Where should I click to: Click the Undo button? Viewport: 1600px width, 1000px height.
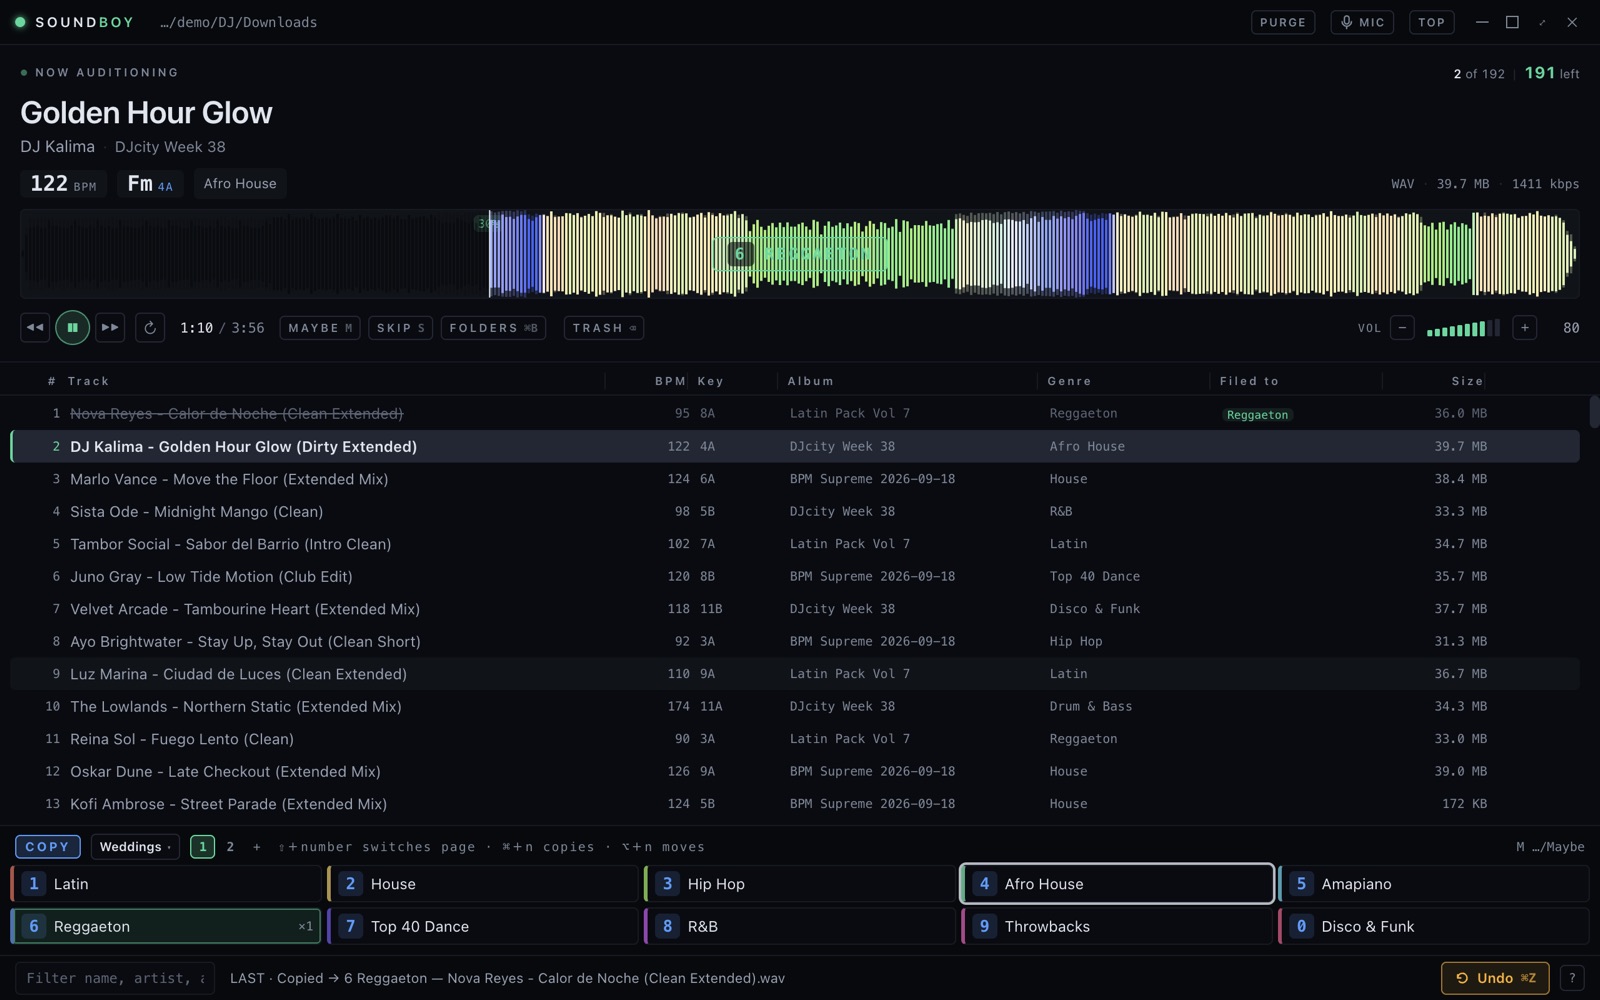1495,978
